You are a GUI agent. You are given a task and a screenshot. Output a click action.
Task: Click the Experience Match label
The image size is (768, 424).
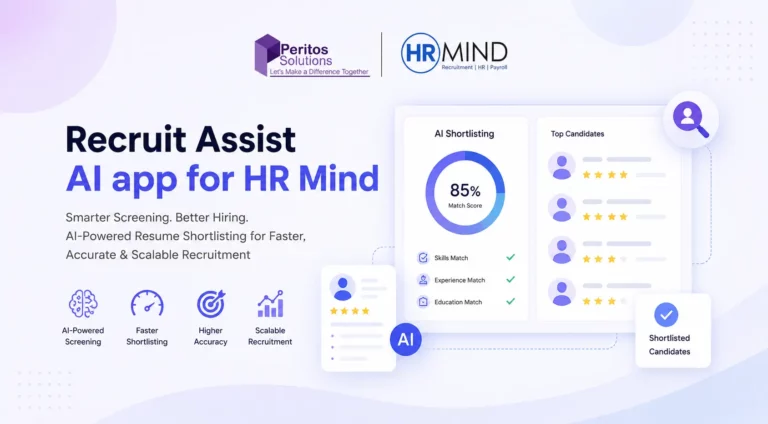click(x=459, y=280)
